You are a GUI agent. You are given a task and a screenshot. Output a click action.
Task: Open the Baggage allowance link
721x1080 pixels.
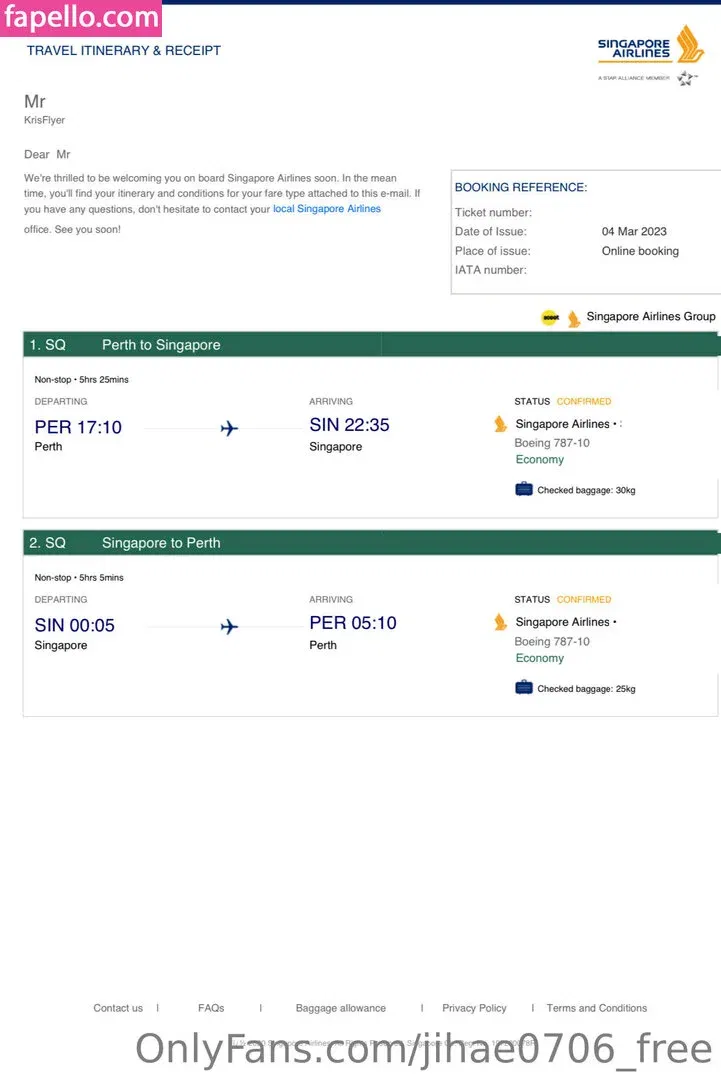coord(340,1008)
